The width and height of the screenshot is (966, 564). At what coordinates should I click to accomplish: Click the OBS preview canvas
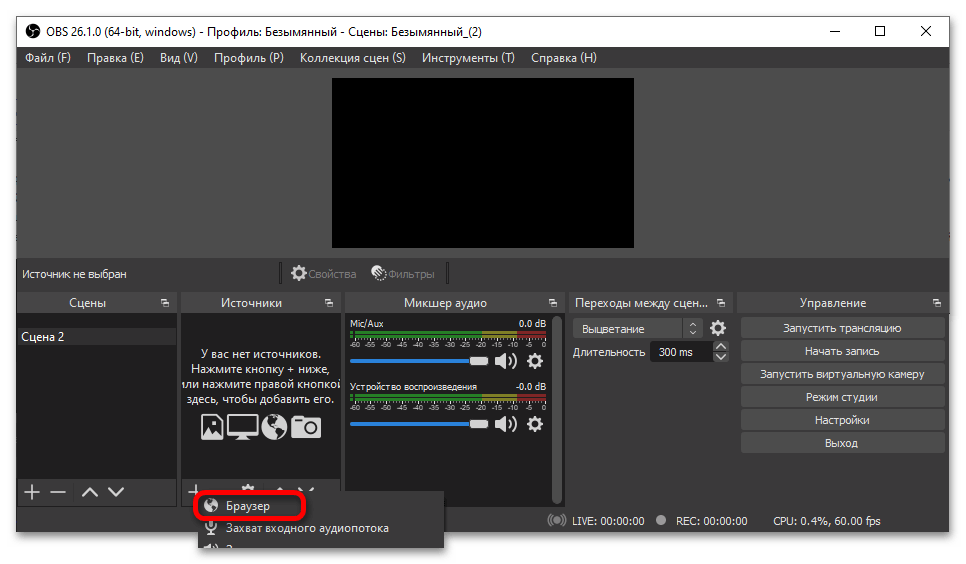[483, 163]
